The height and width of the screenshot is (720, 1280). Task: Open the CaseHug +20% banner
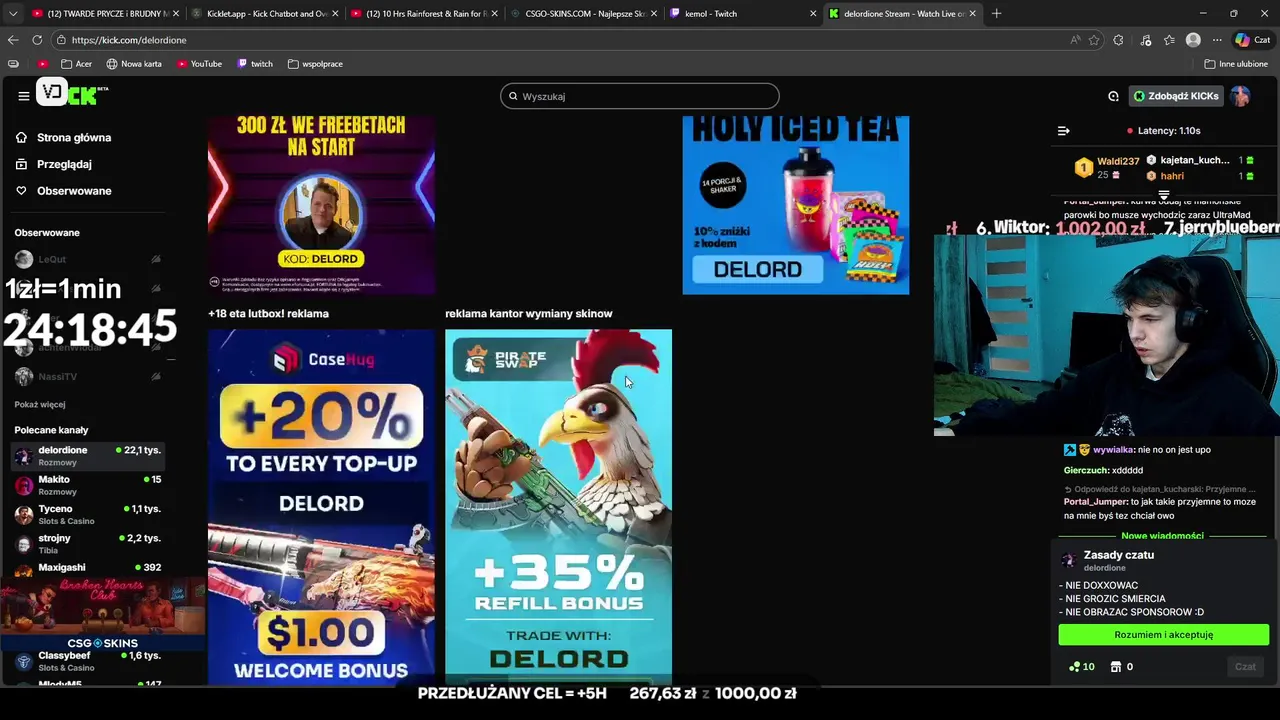(321, 507)
